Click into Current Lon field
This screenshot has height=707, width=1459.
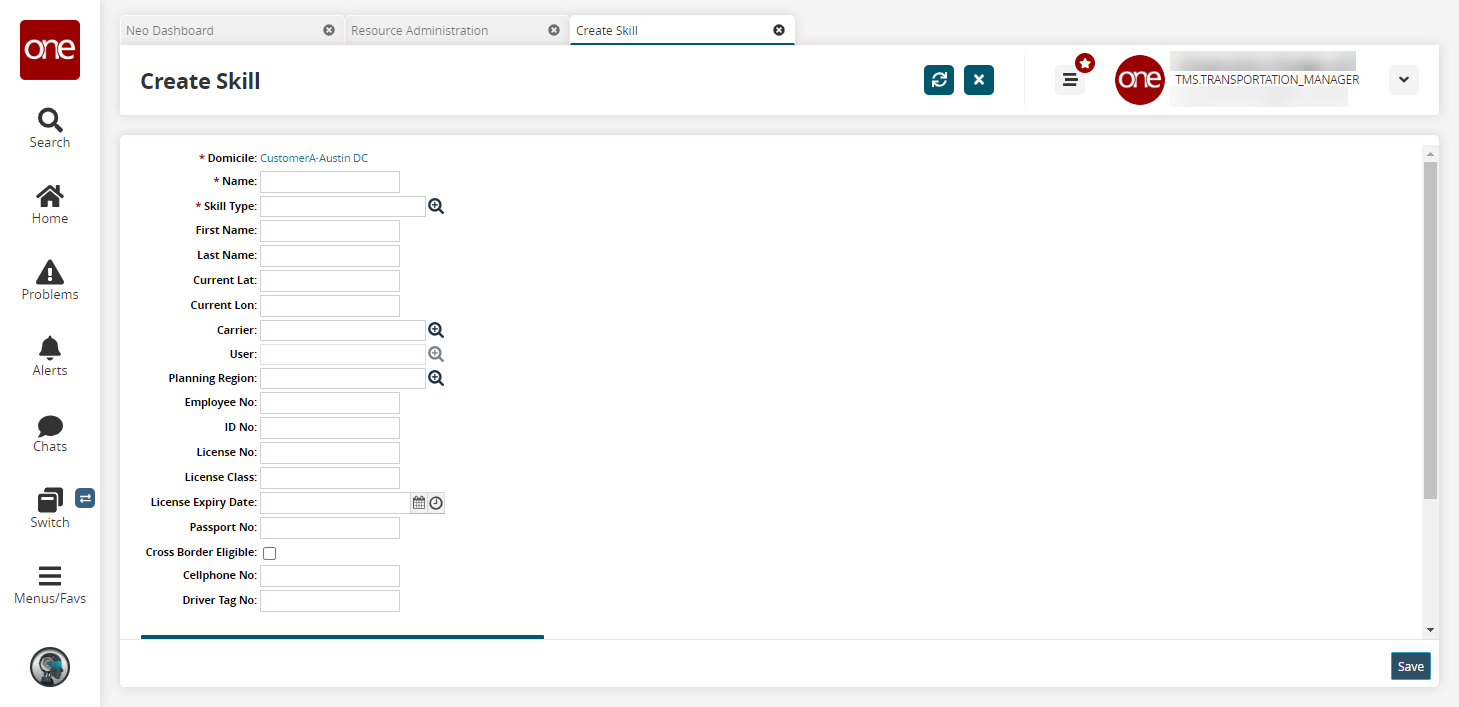(330, 306)
